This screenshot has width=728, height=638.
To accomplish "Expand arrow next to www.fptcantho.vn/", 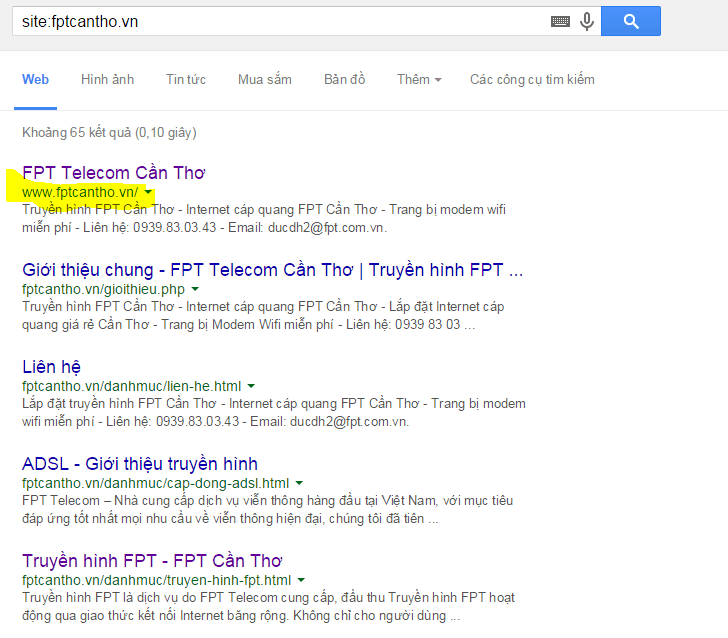I will (x=148, y=192).
